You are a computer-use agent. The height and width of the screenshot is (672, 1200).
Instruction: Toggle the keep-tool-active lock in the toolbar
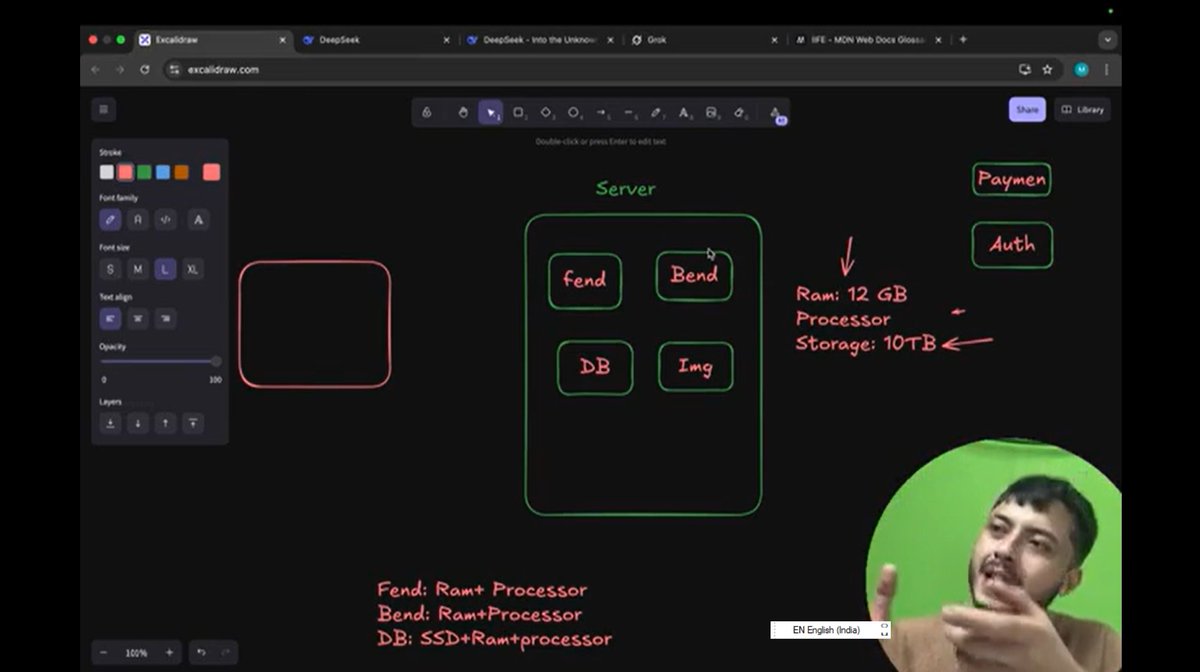[428, 113]
